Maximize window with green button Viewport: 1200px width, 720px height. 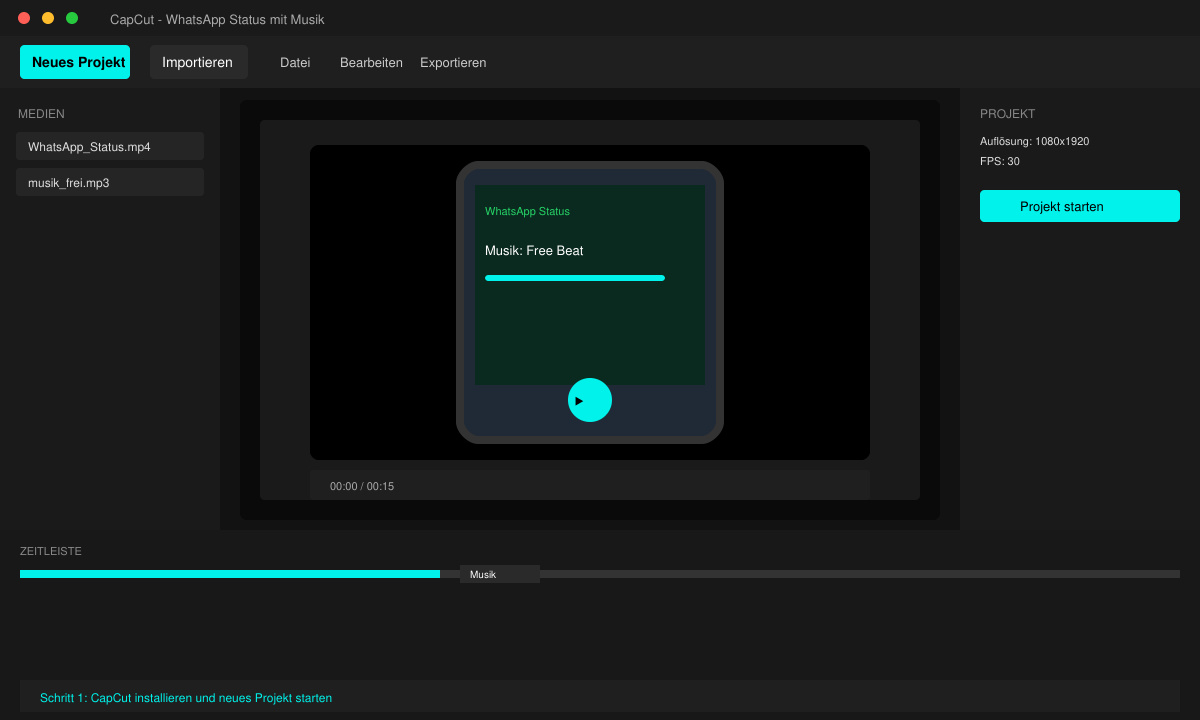[x=72, y=18]
